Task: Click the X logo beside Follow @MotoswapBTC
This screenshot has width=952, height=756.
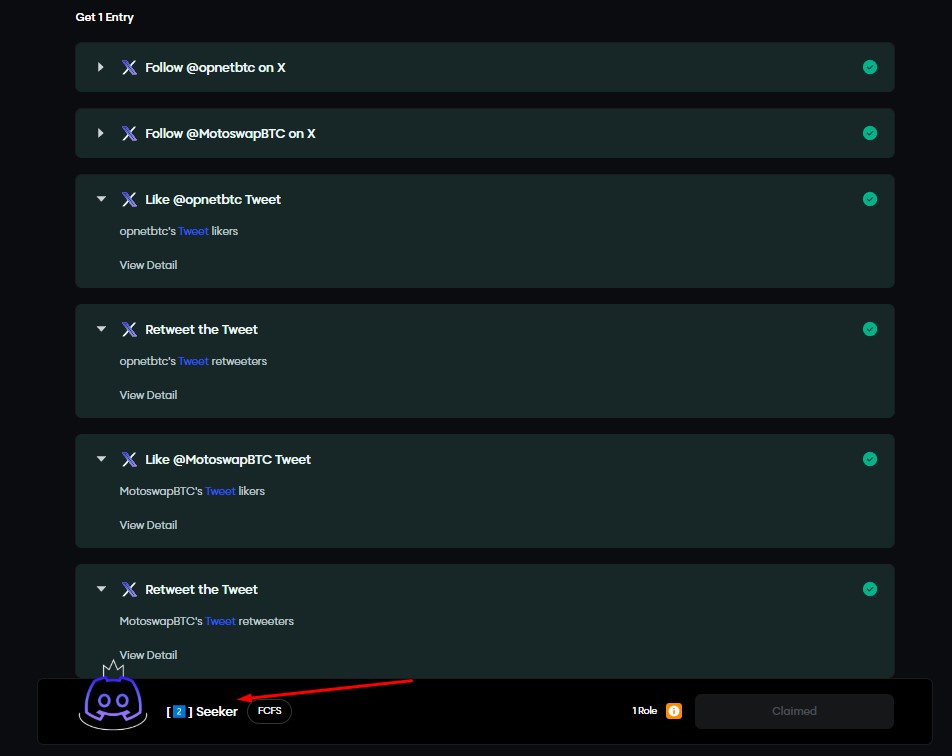Action: [129, 134]
